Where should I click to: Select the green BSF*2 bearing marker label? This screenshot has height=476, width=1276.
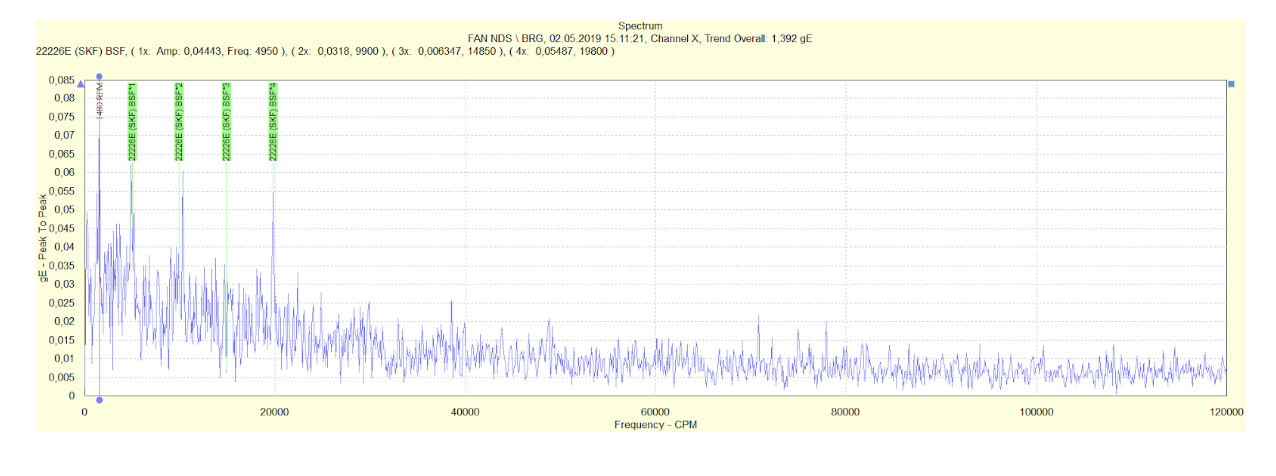click(x=179, y=121)
